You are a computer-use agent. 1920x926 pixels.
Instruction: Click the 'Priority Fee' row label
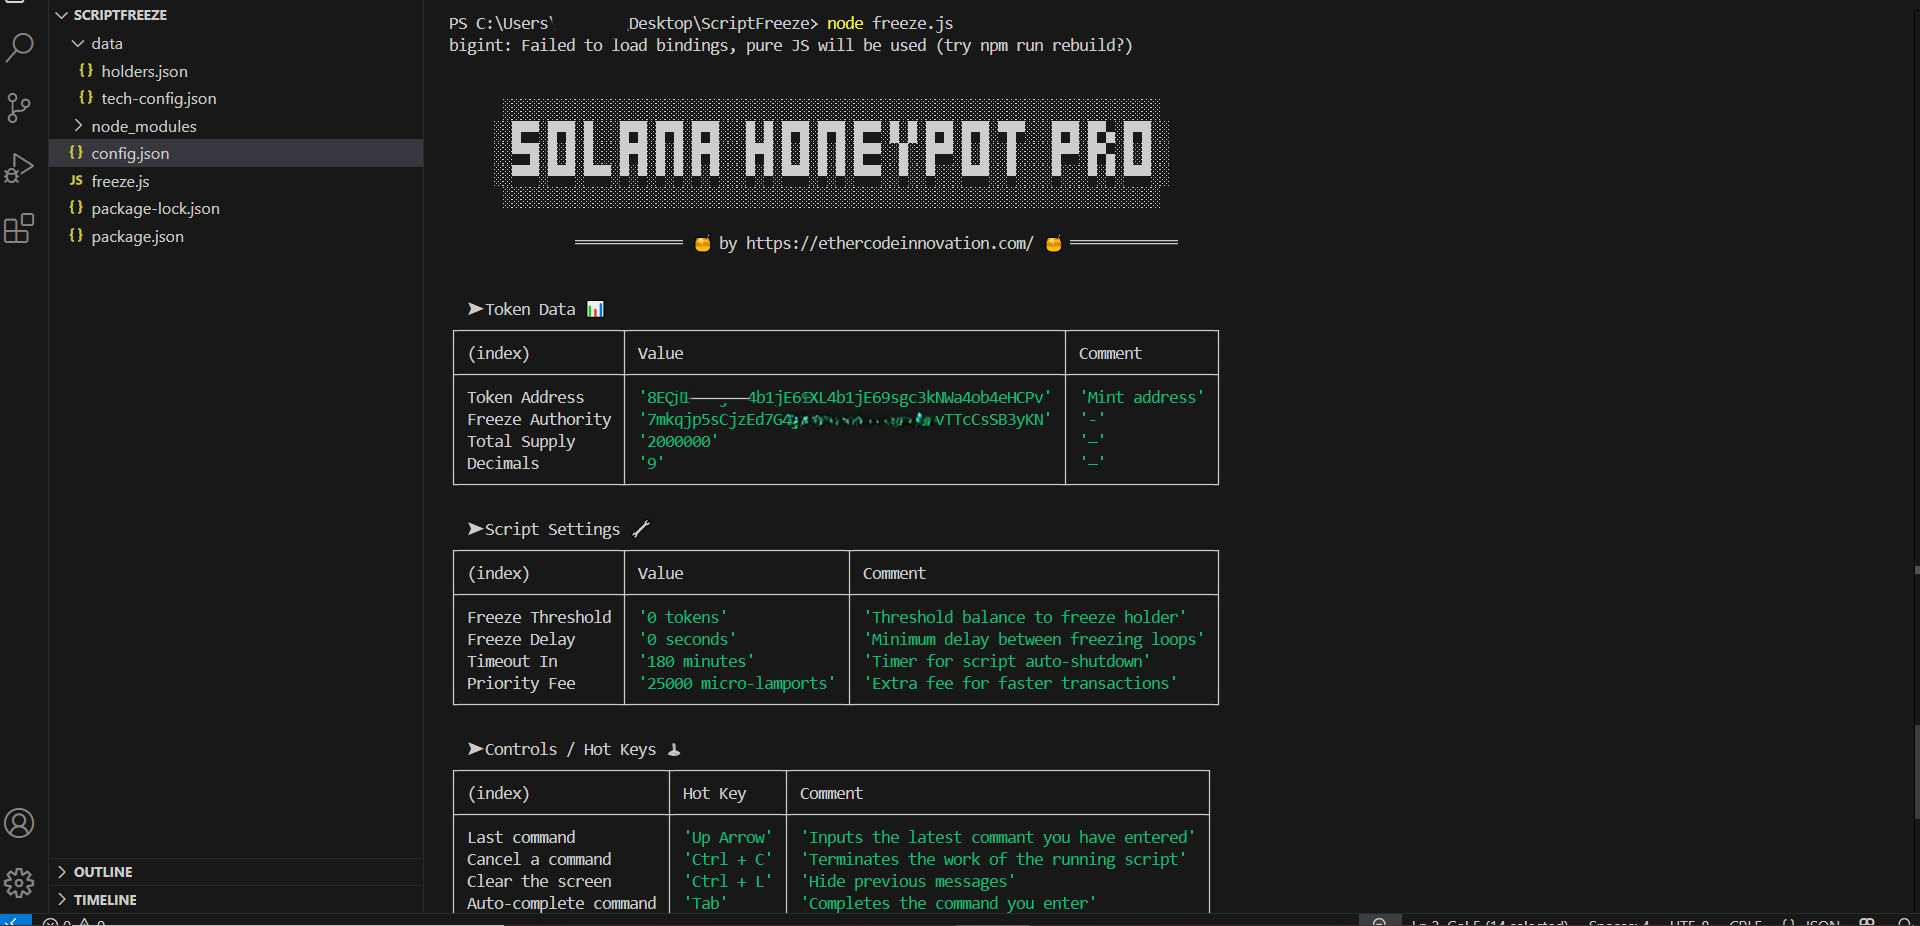point(521,683)
